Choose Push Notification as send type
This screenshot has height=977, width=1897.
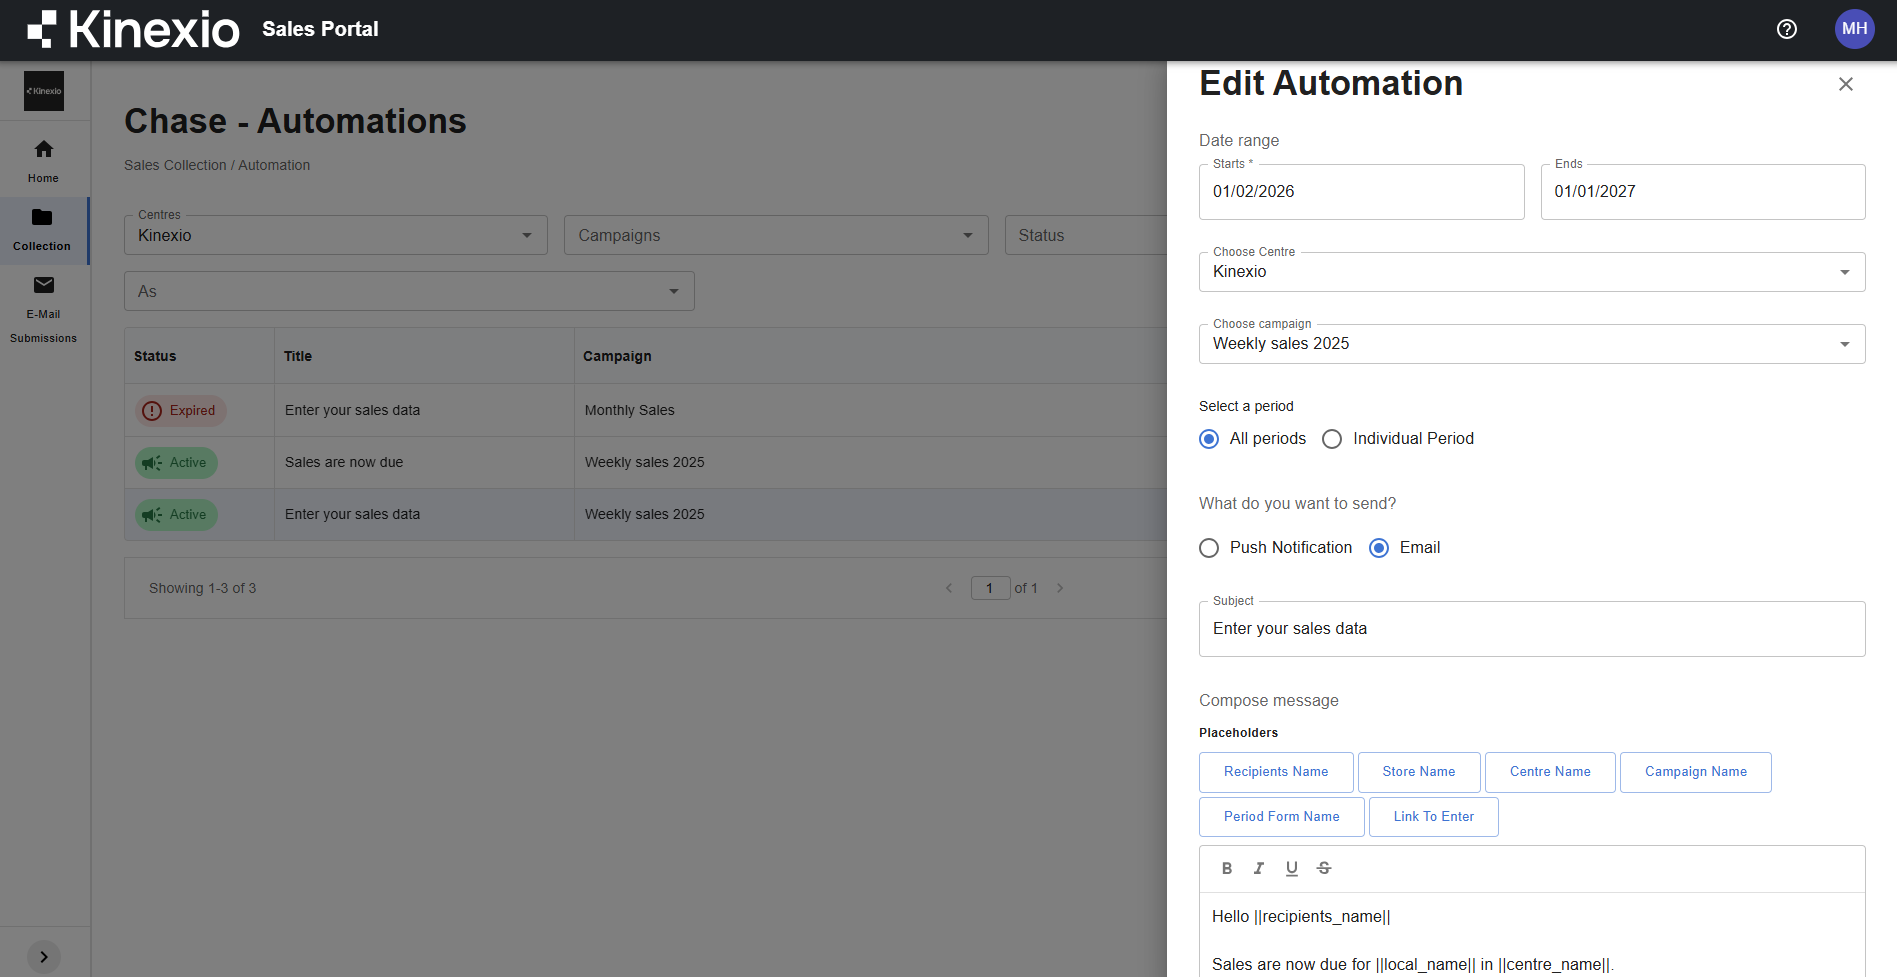pyautogui.click(x=1209, y=548)
